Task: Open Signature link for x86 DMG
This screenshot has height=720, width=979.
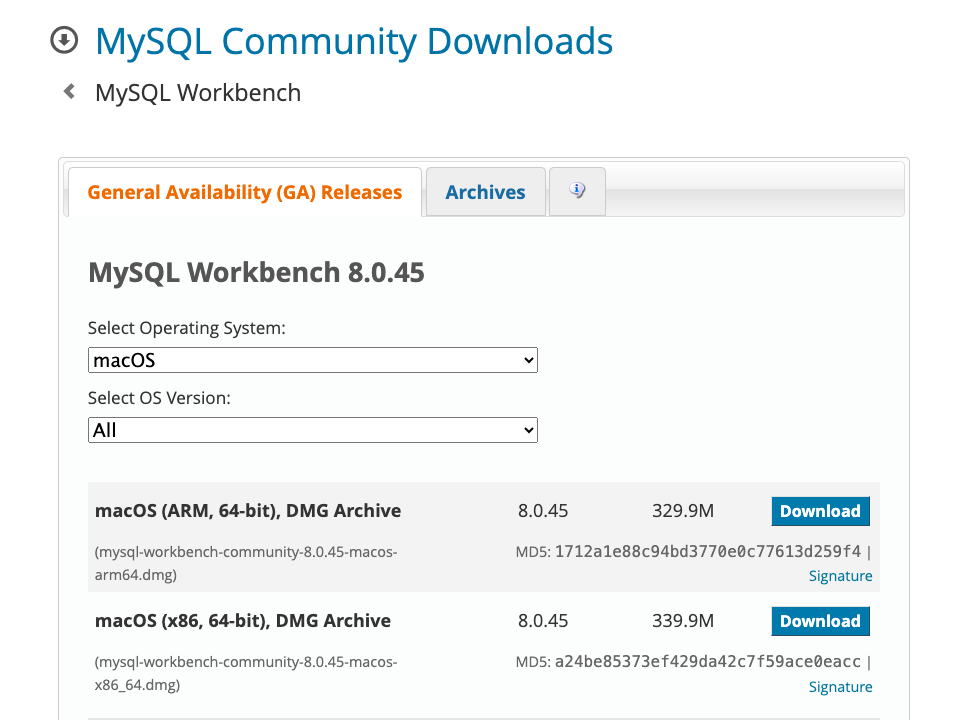Action: pyautogui.click(x=840, y=687)
